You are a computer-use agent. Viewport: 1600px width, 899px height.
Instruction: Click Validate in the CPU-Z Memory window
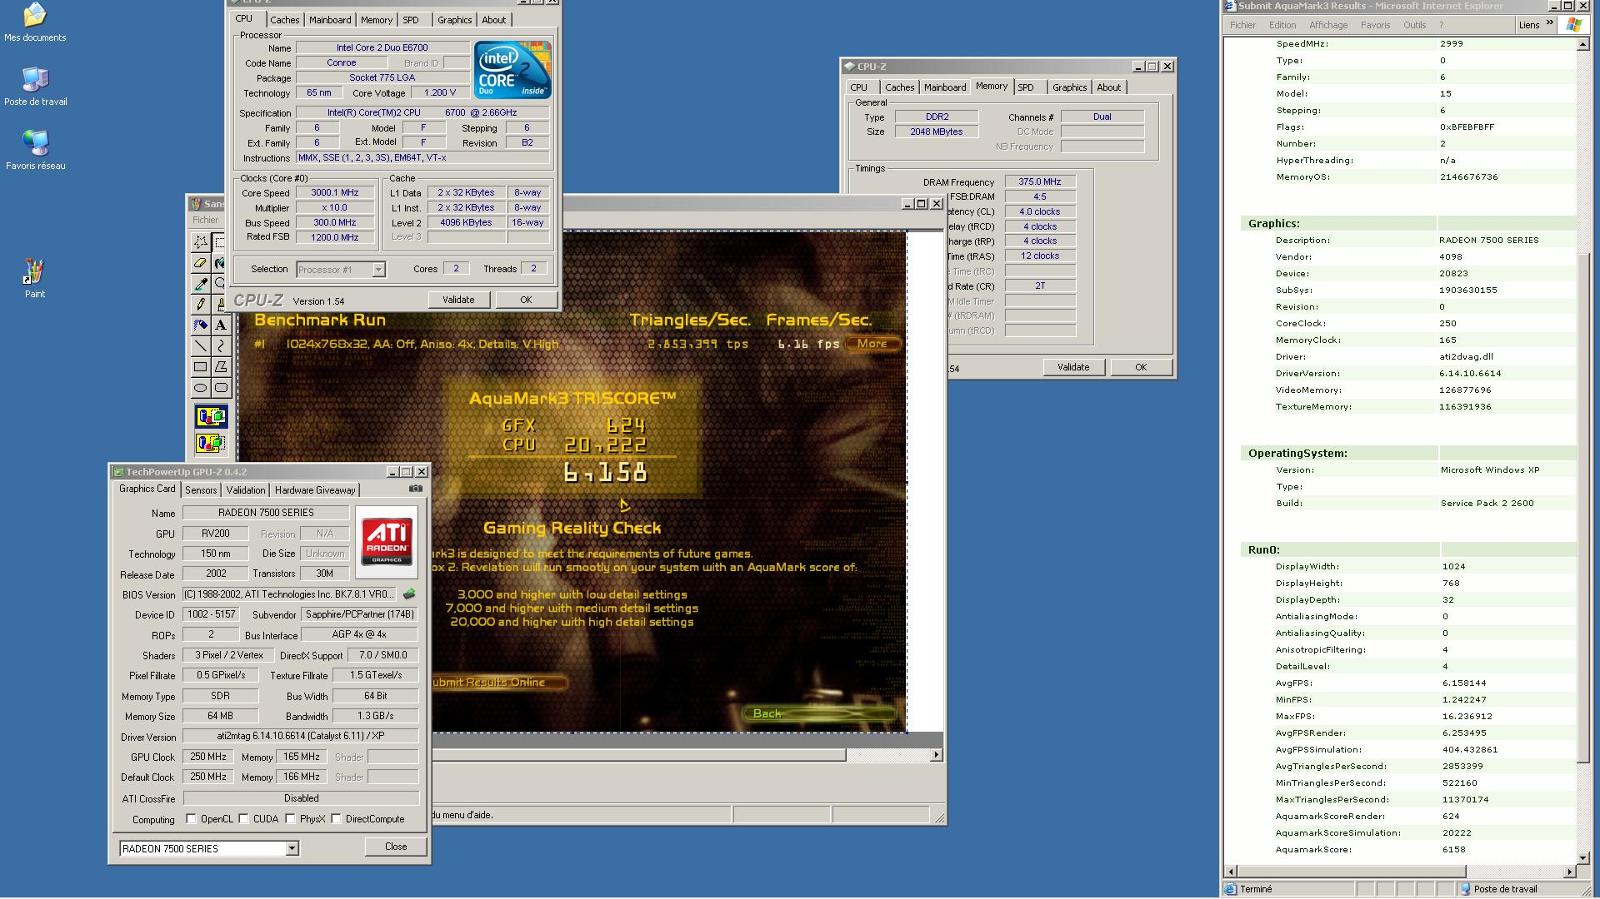click(1073, 367)
